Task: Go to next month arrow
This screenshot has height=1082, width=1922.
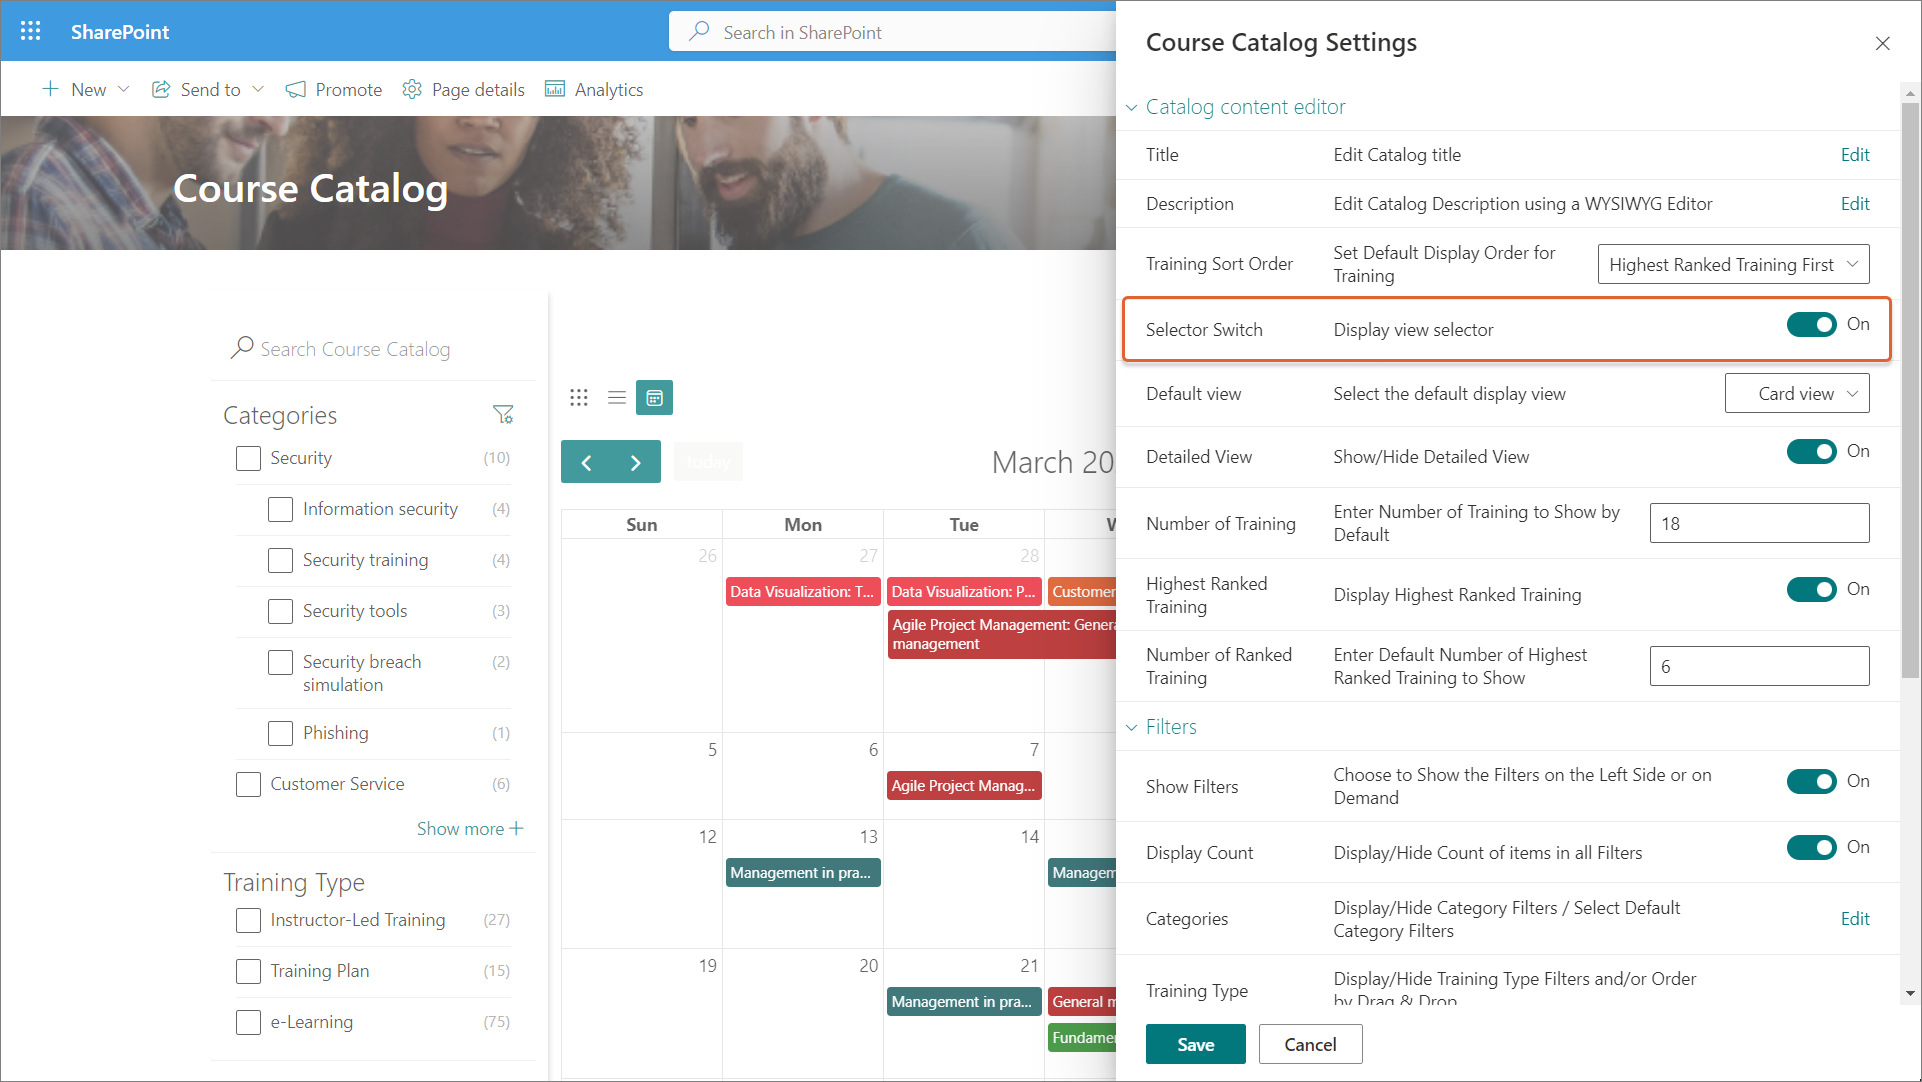Action: pyautogui.click(x=635, y=462)
